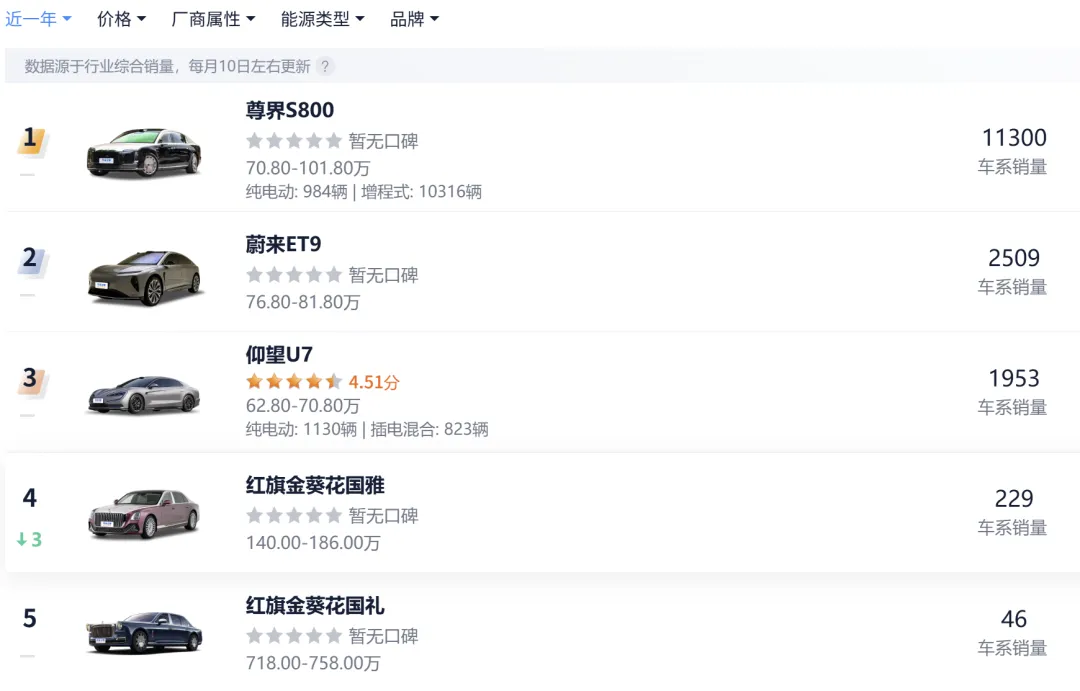This screenshot has height=691, width=1080.
Task: Expand the 价格 filter dropdown
Action: 121,19
